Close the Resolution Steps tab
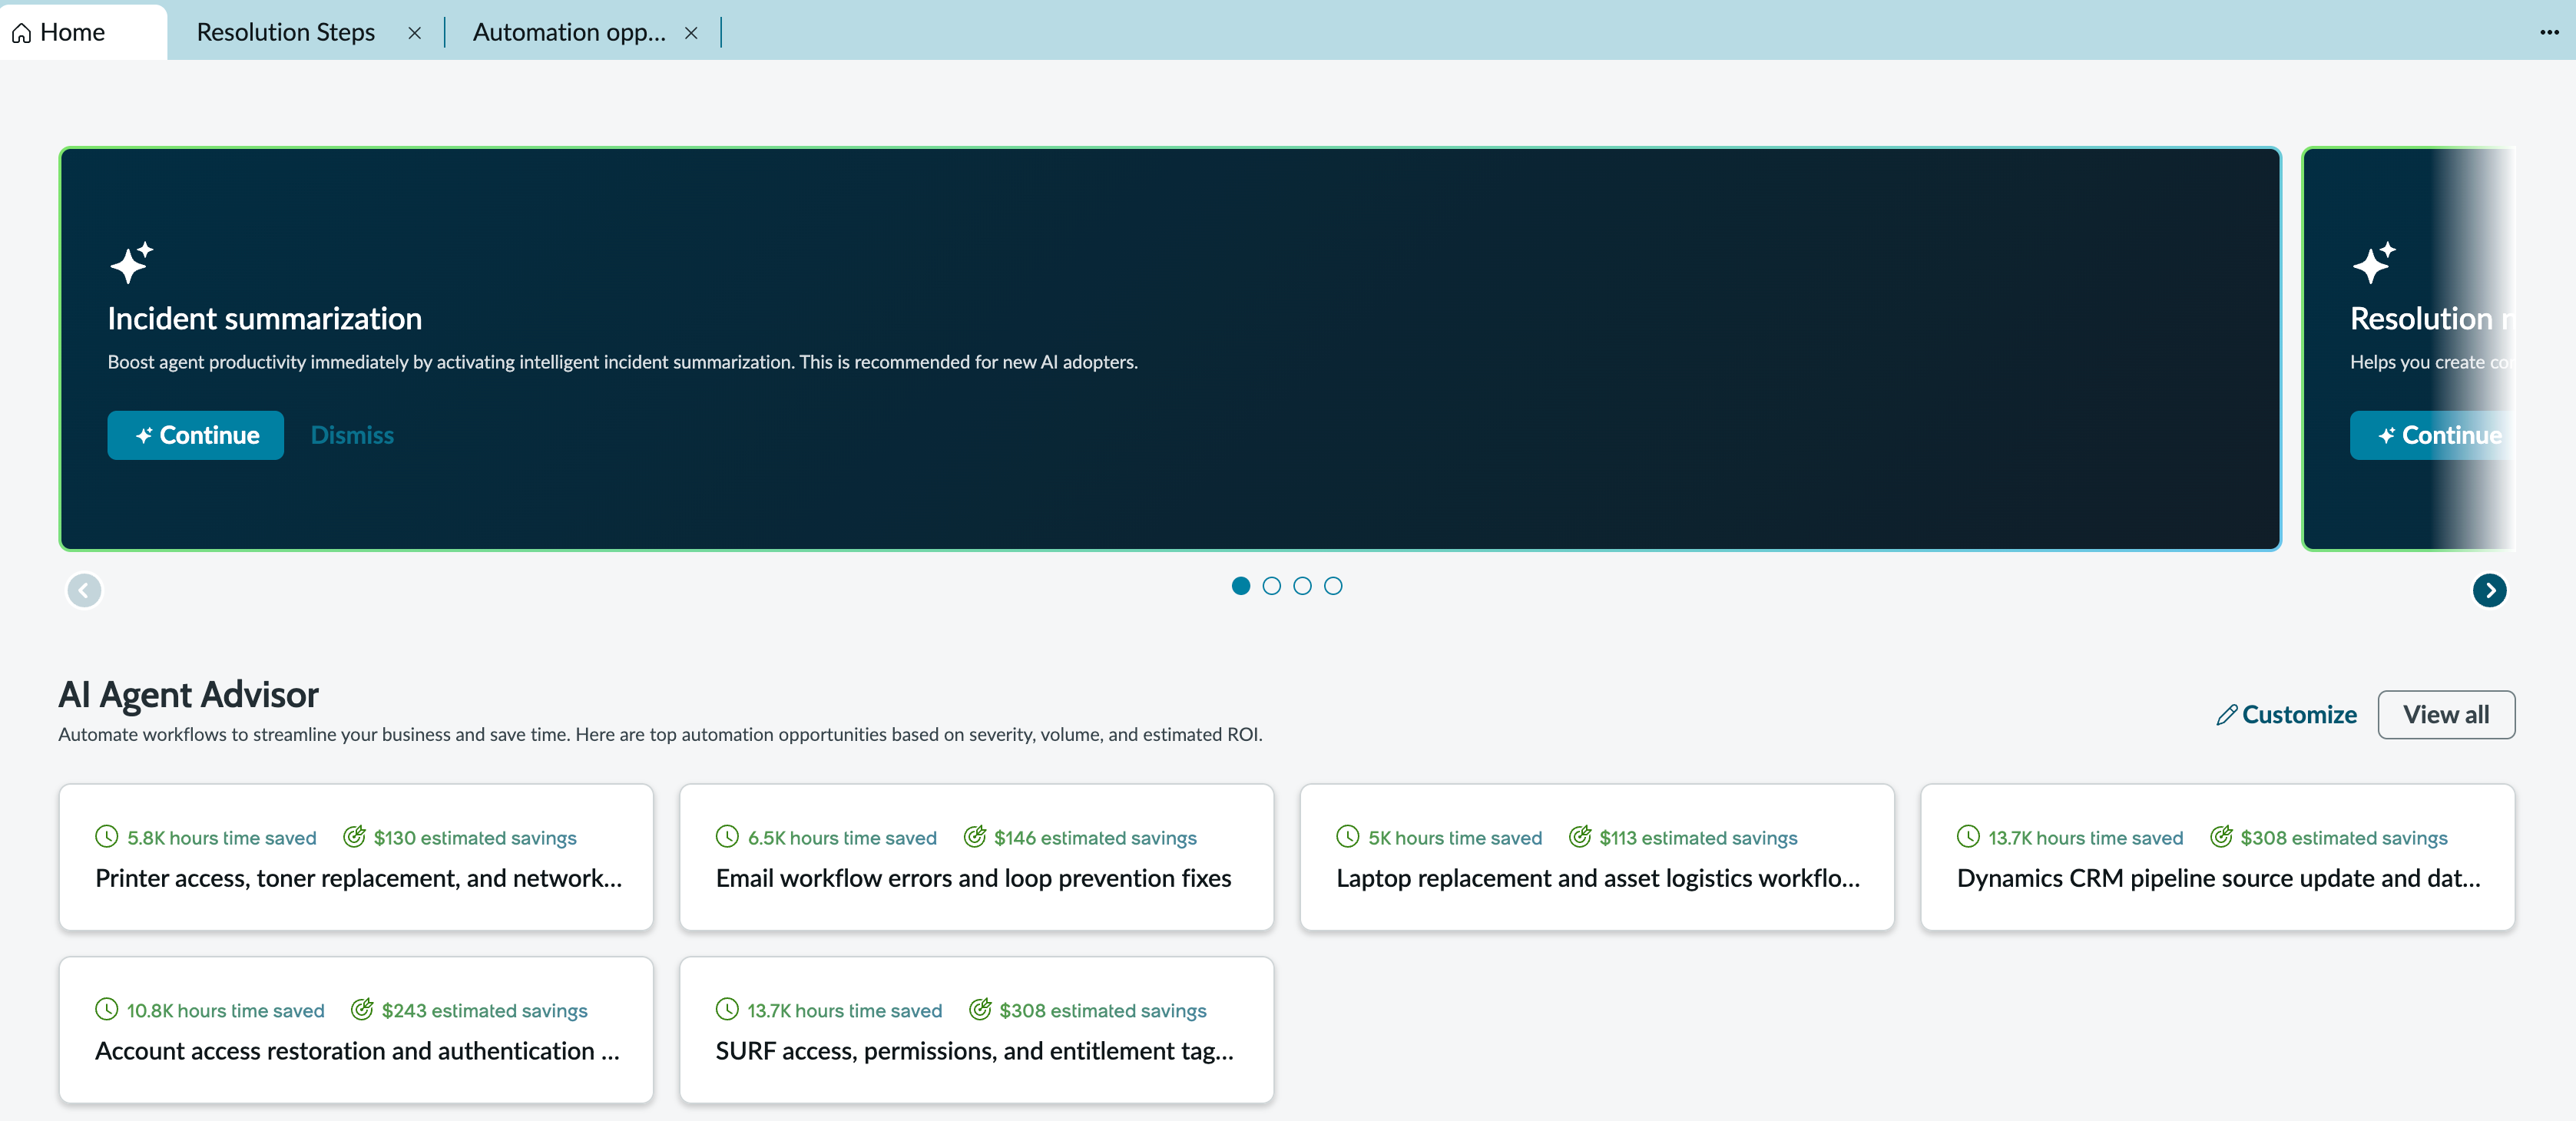 pos(414,33)
